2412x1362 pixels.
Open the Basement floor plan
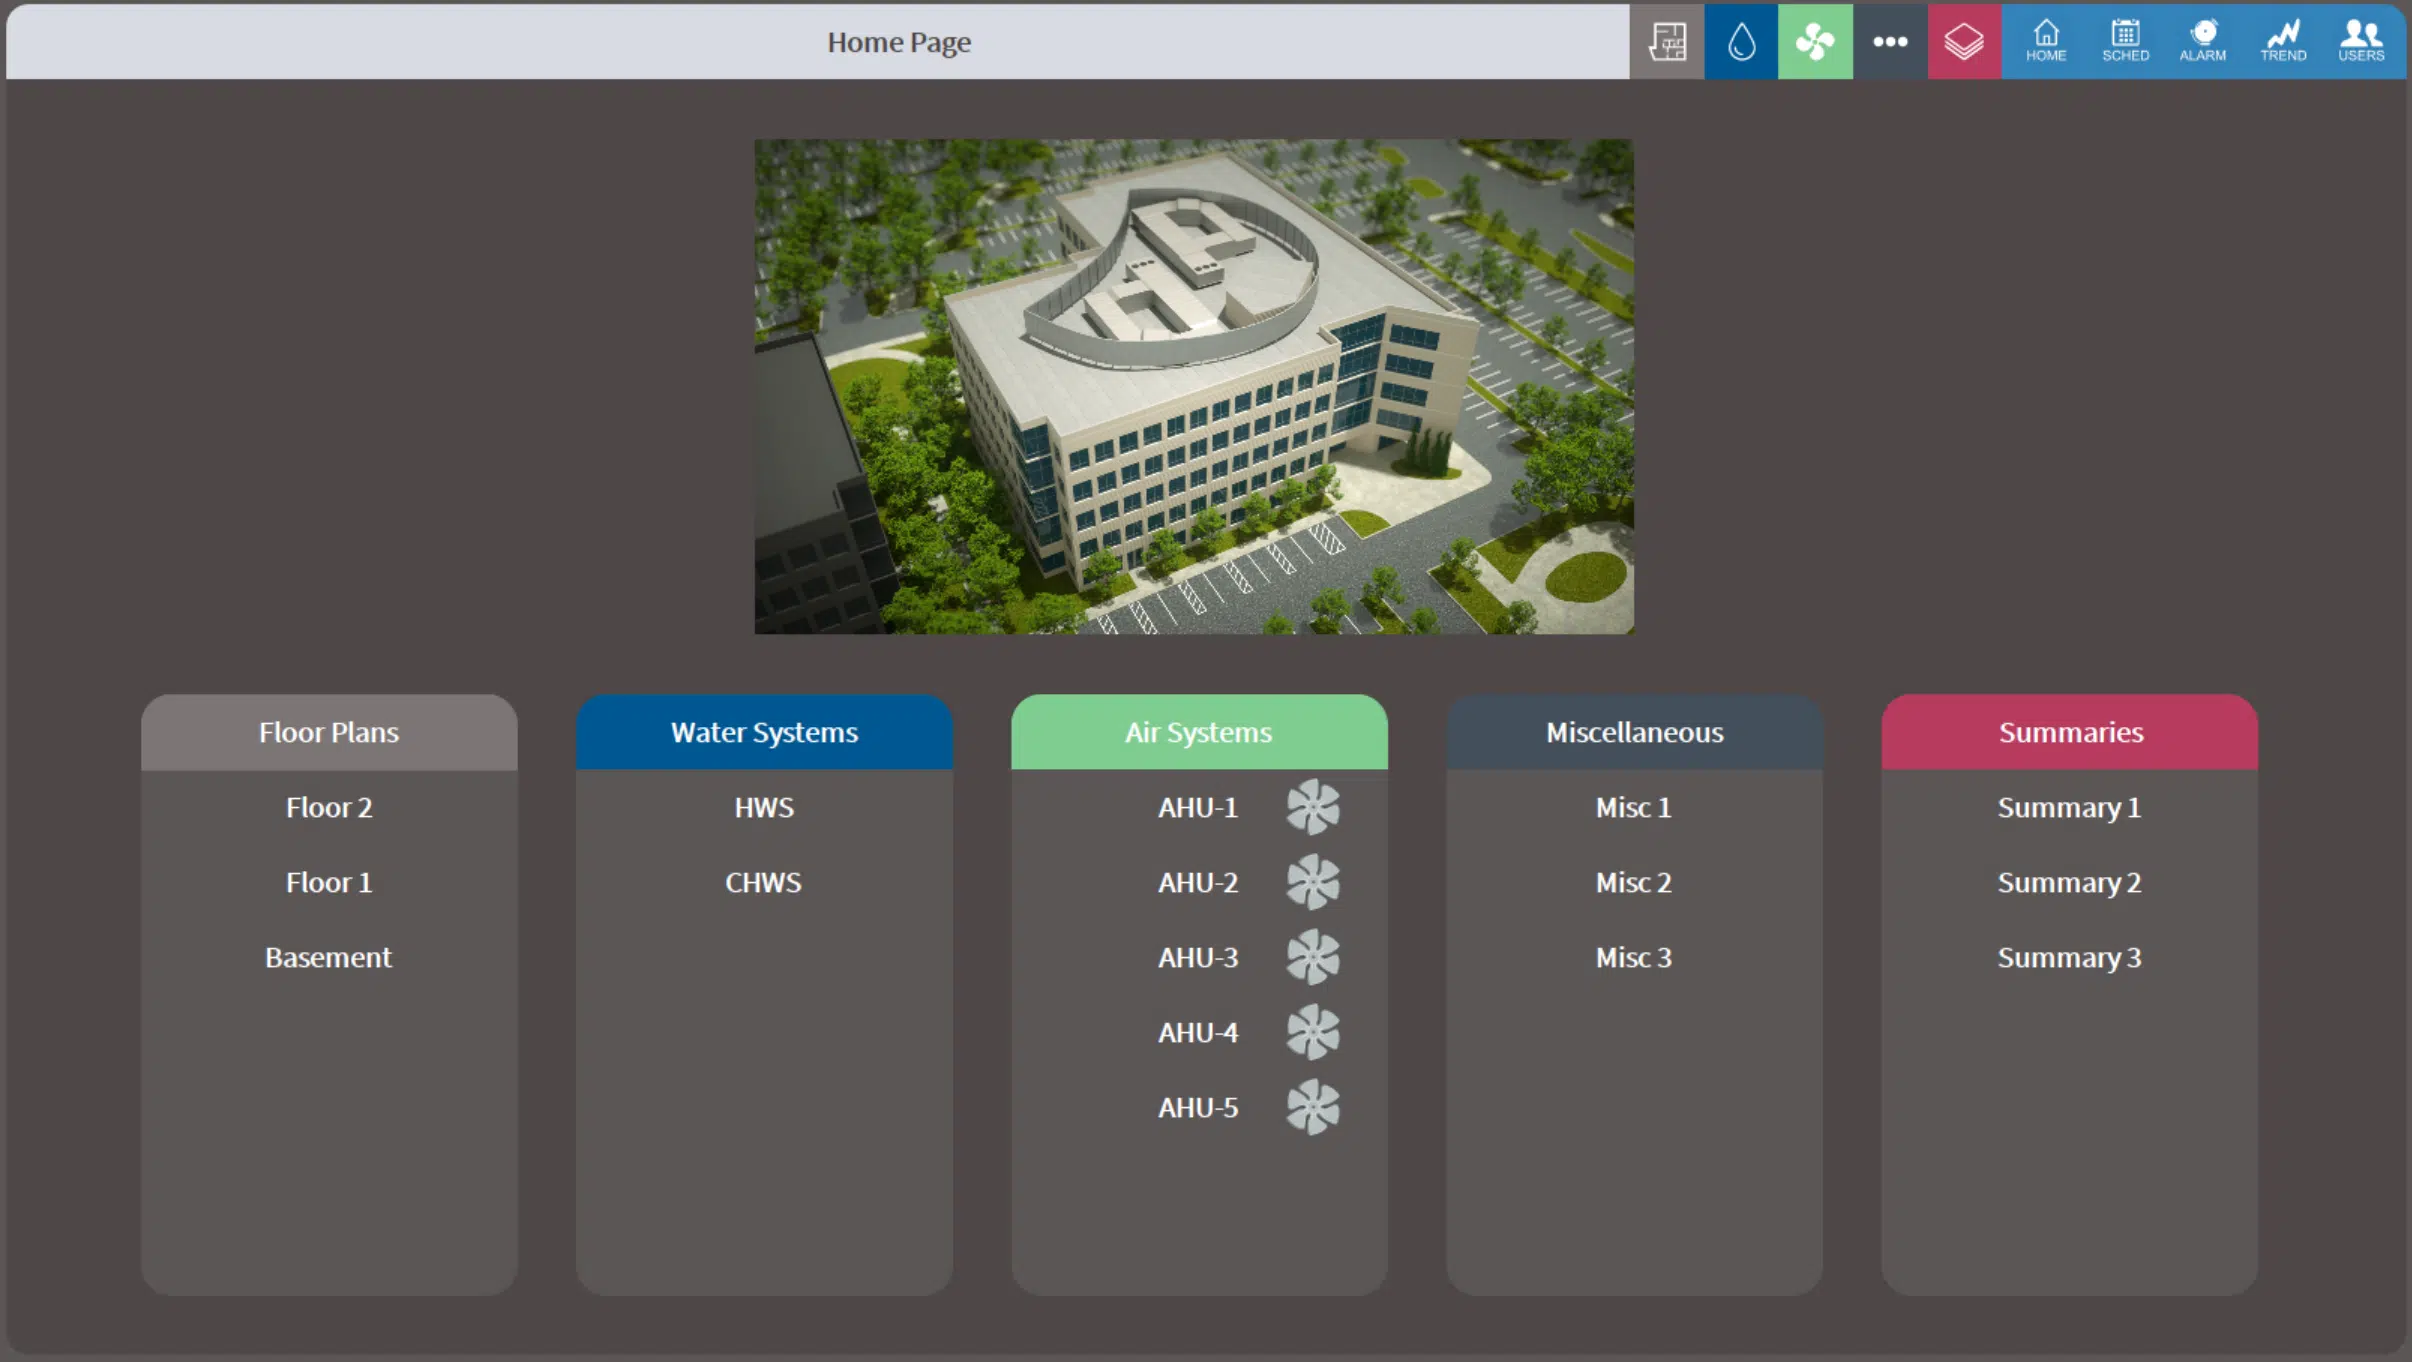click(329, 957)
